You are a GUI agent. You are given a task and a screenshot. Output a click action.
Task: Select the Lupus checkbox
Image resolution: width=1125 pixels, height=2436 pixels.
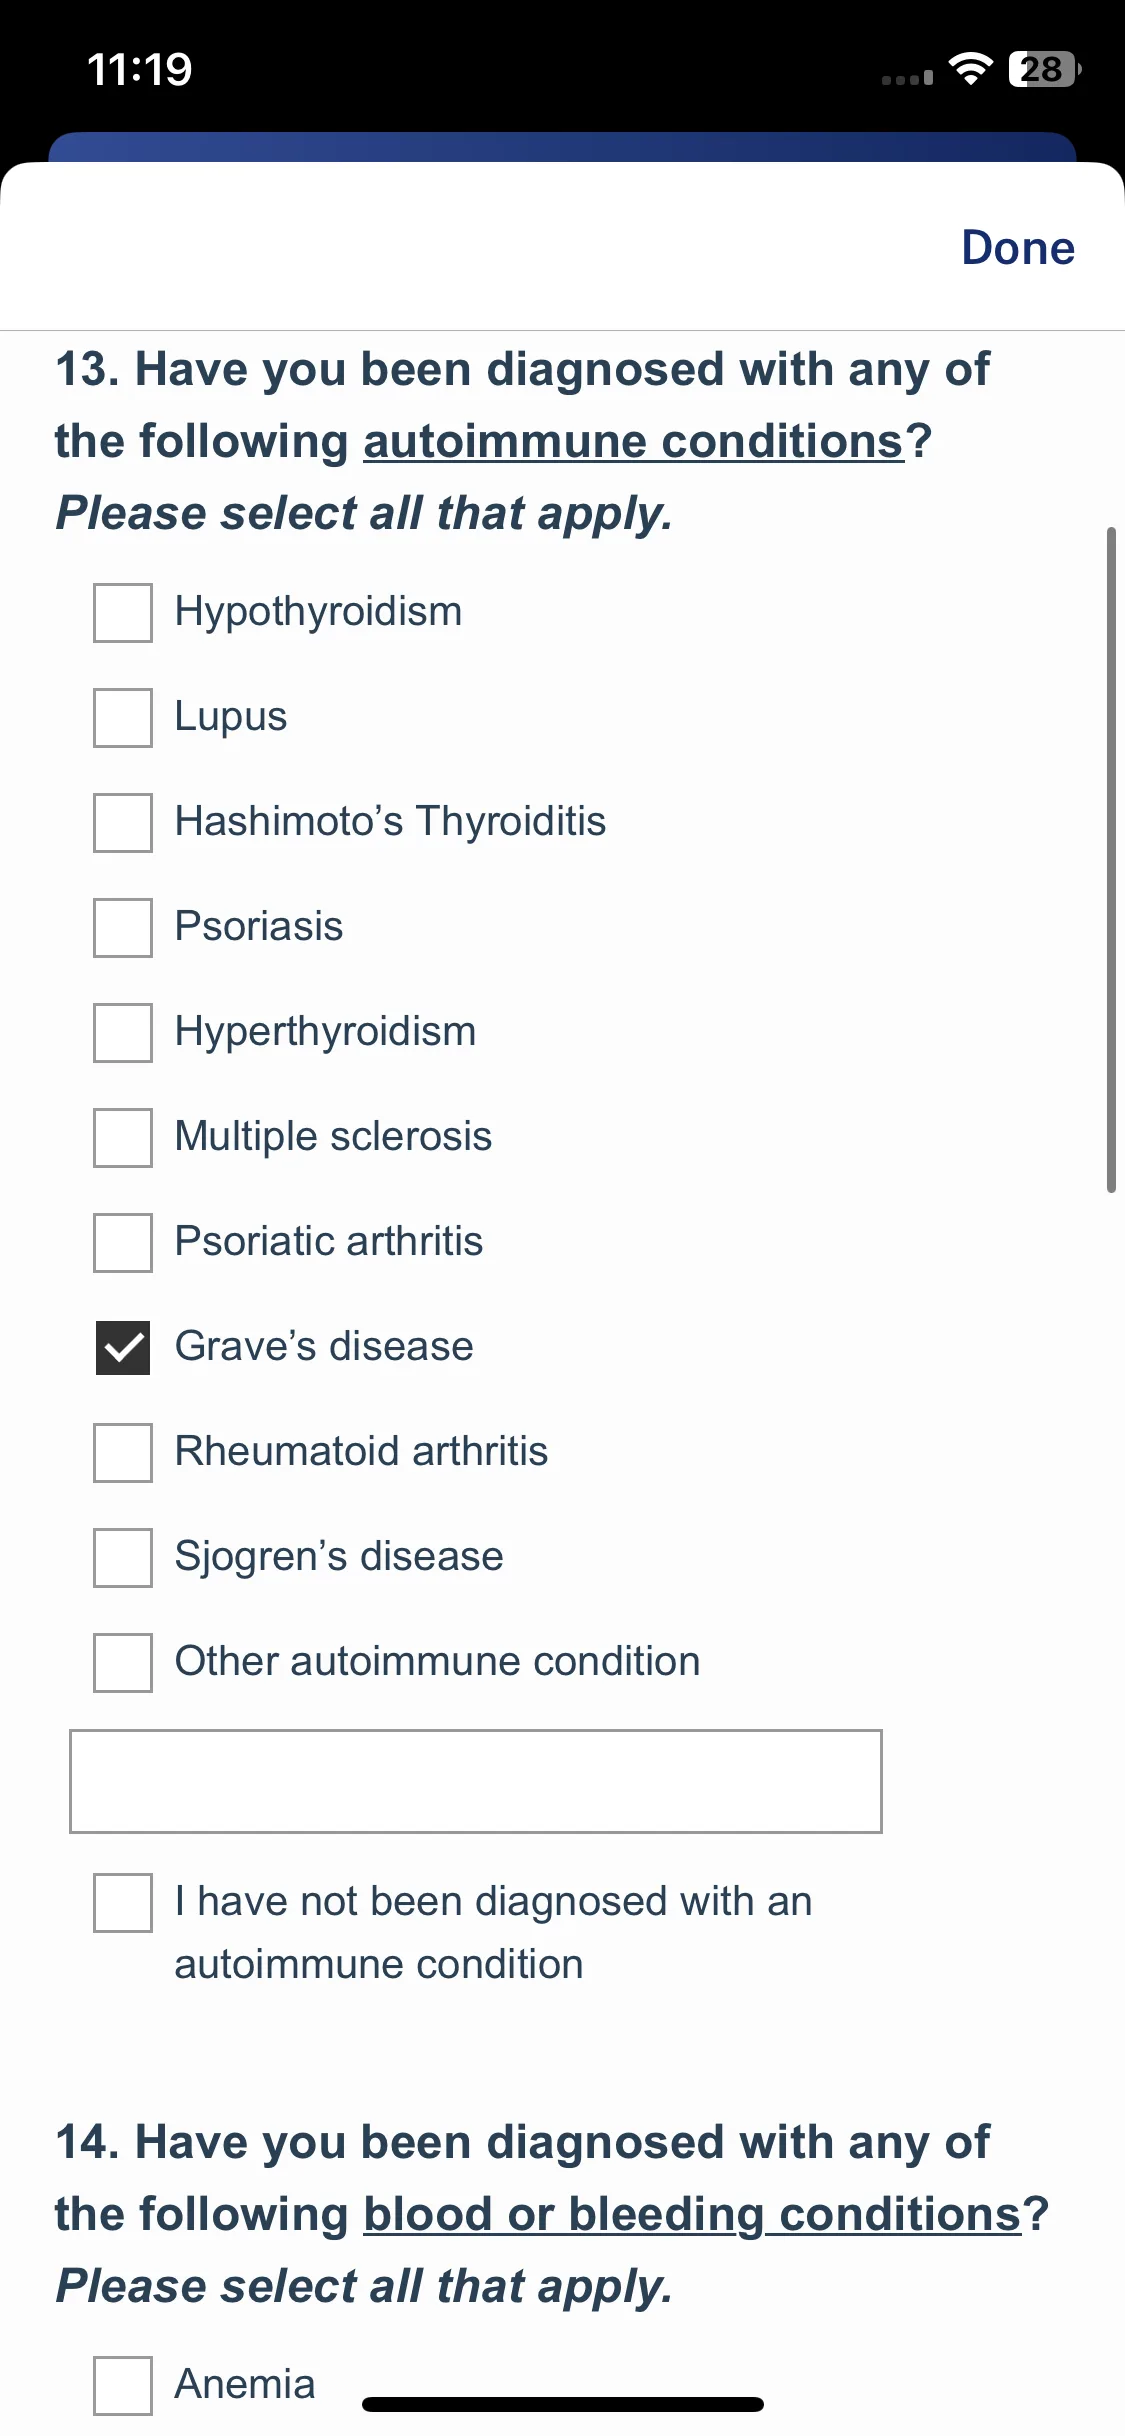pyautogui.click(x=123, y=718)
